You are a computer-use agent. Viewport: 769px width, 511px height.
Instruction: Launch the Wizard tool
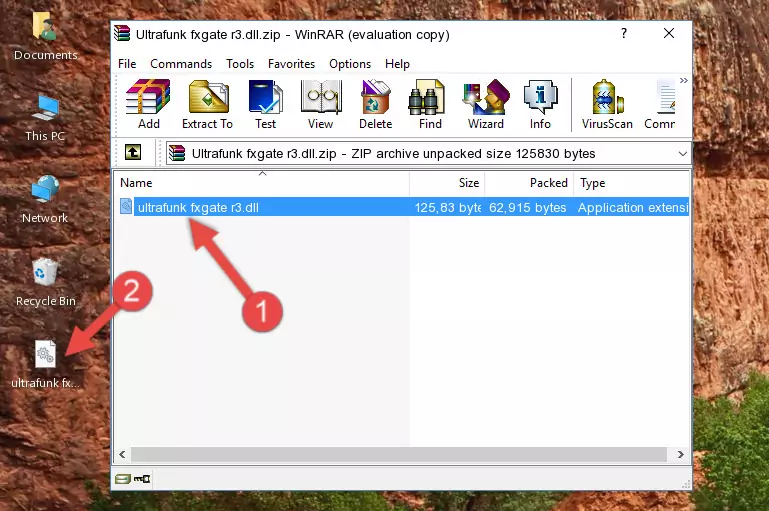point(486,104)
